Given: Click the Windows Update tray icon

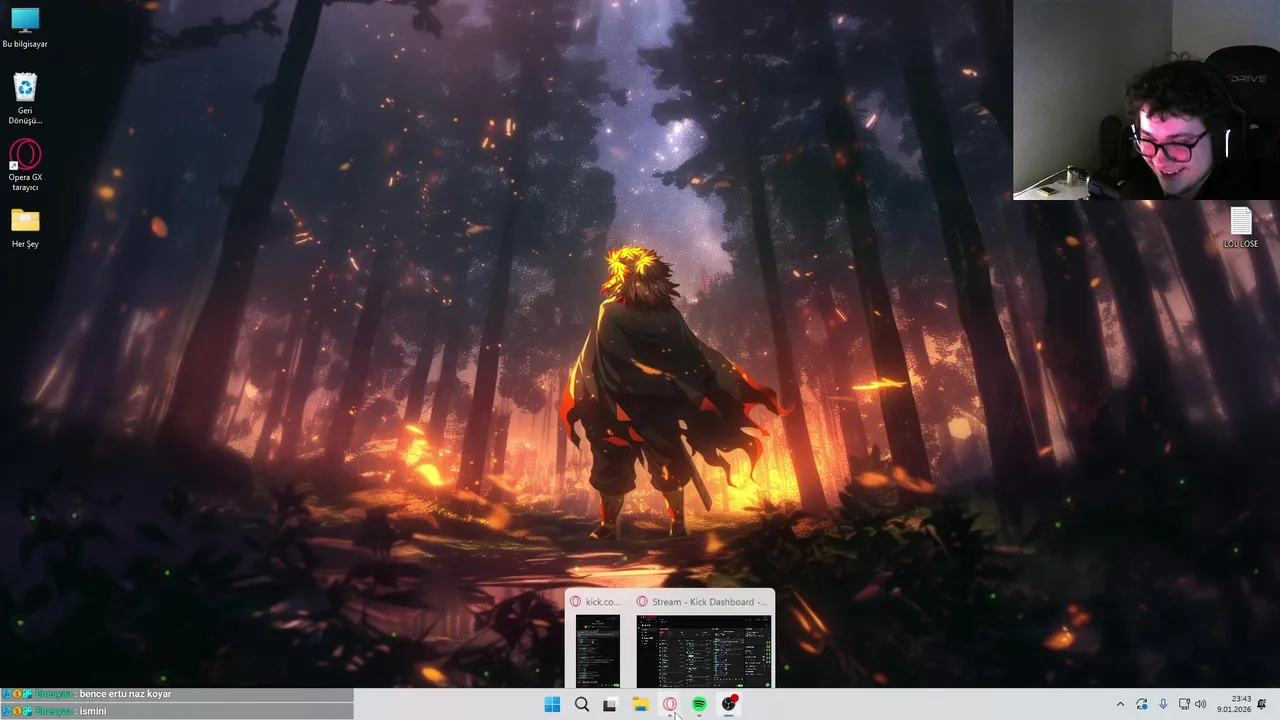Looking at the screenshot, I should 1142,705.
